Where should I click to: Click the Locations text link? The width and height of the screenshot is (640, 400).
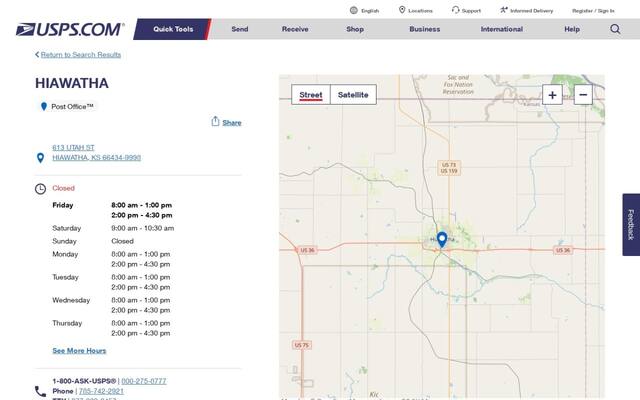(420, 11)
